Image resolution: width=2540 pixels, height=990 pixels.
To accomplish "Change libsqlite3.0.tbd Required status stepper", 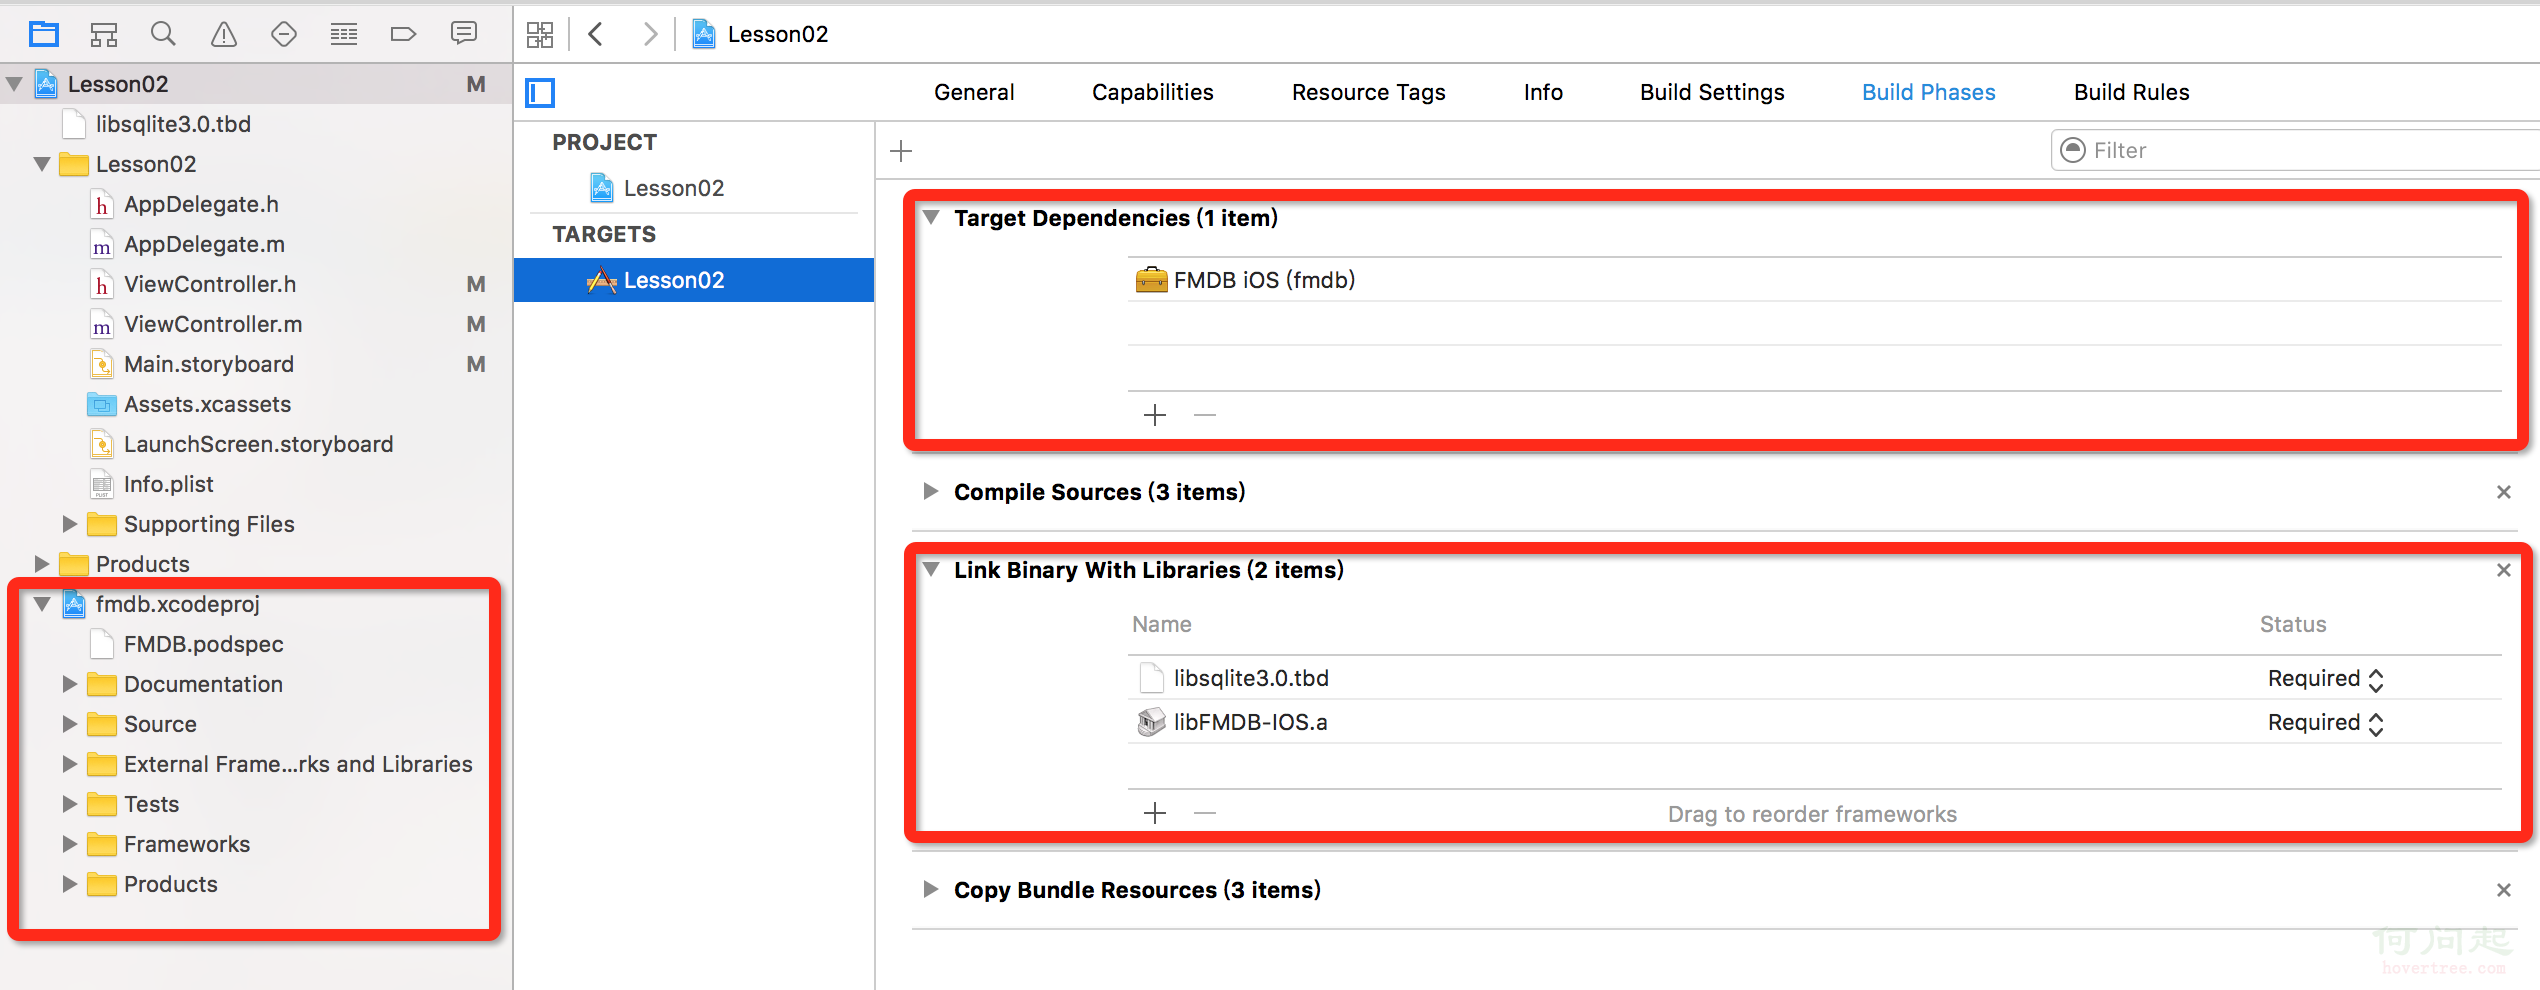I will (x=2376, y=680).
